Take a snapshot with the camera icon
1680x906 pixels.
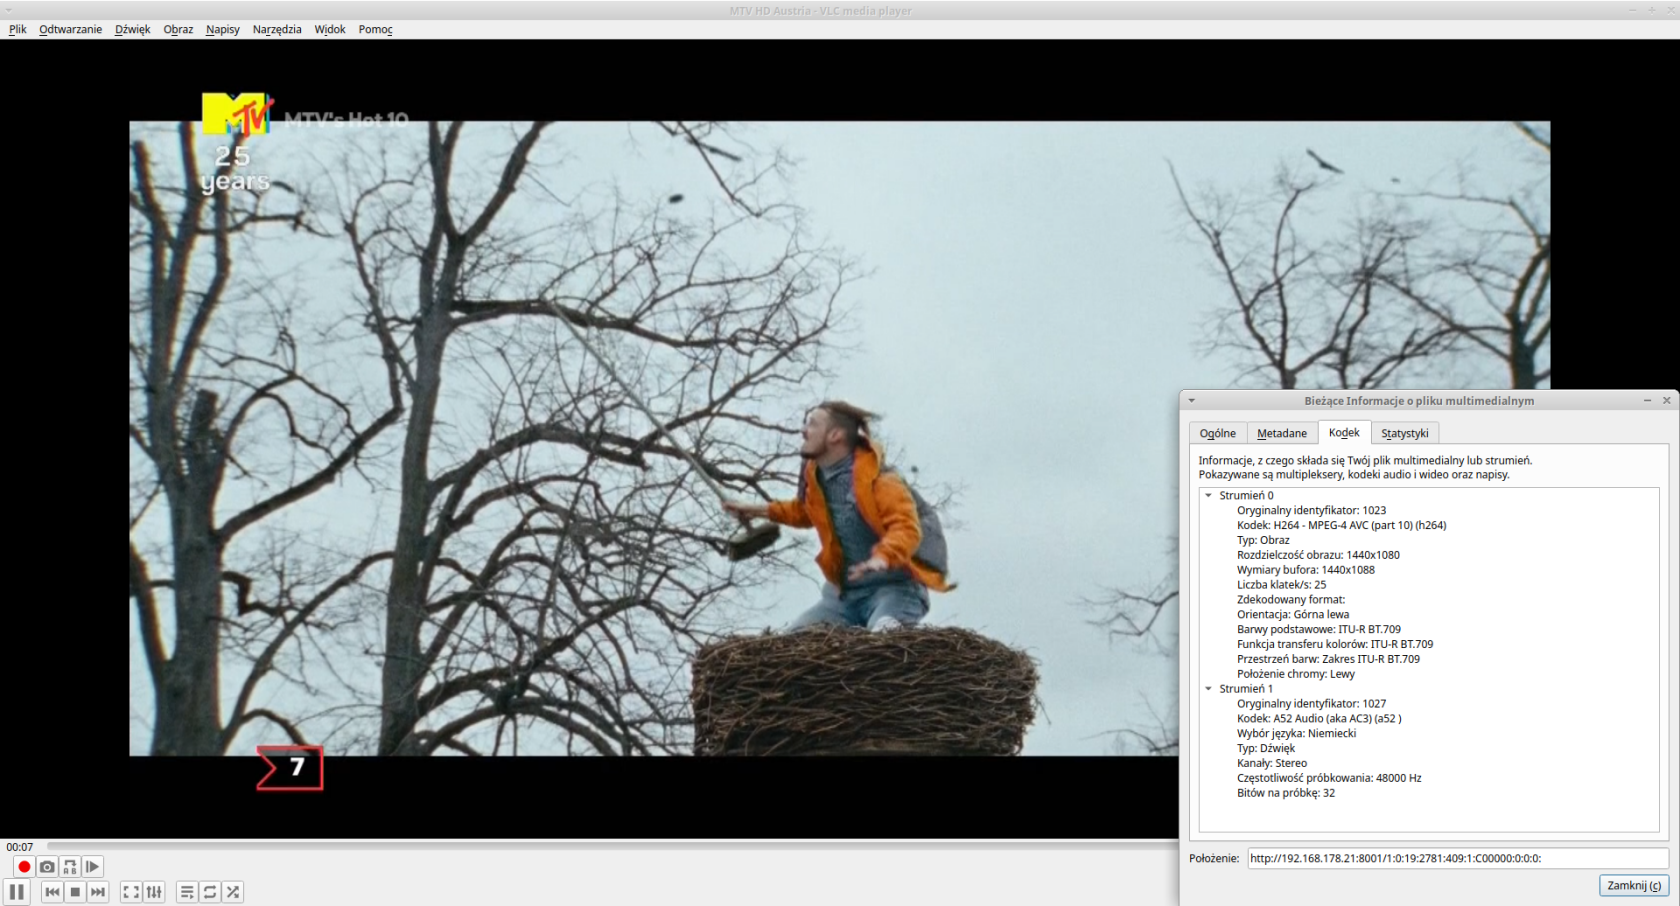click(x=47, y=867)
